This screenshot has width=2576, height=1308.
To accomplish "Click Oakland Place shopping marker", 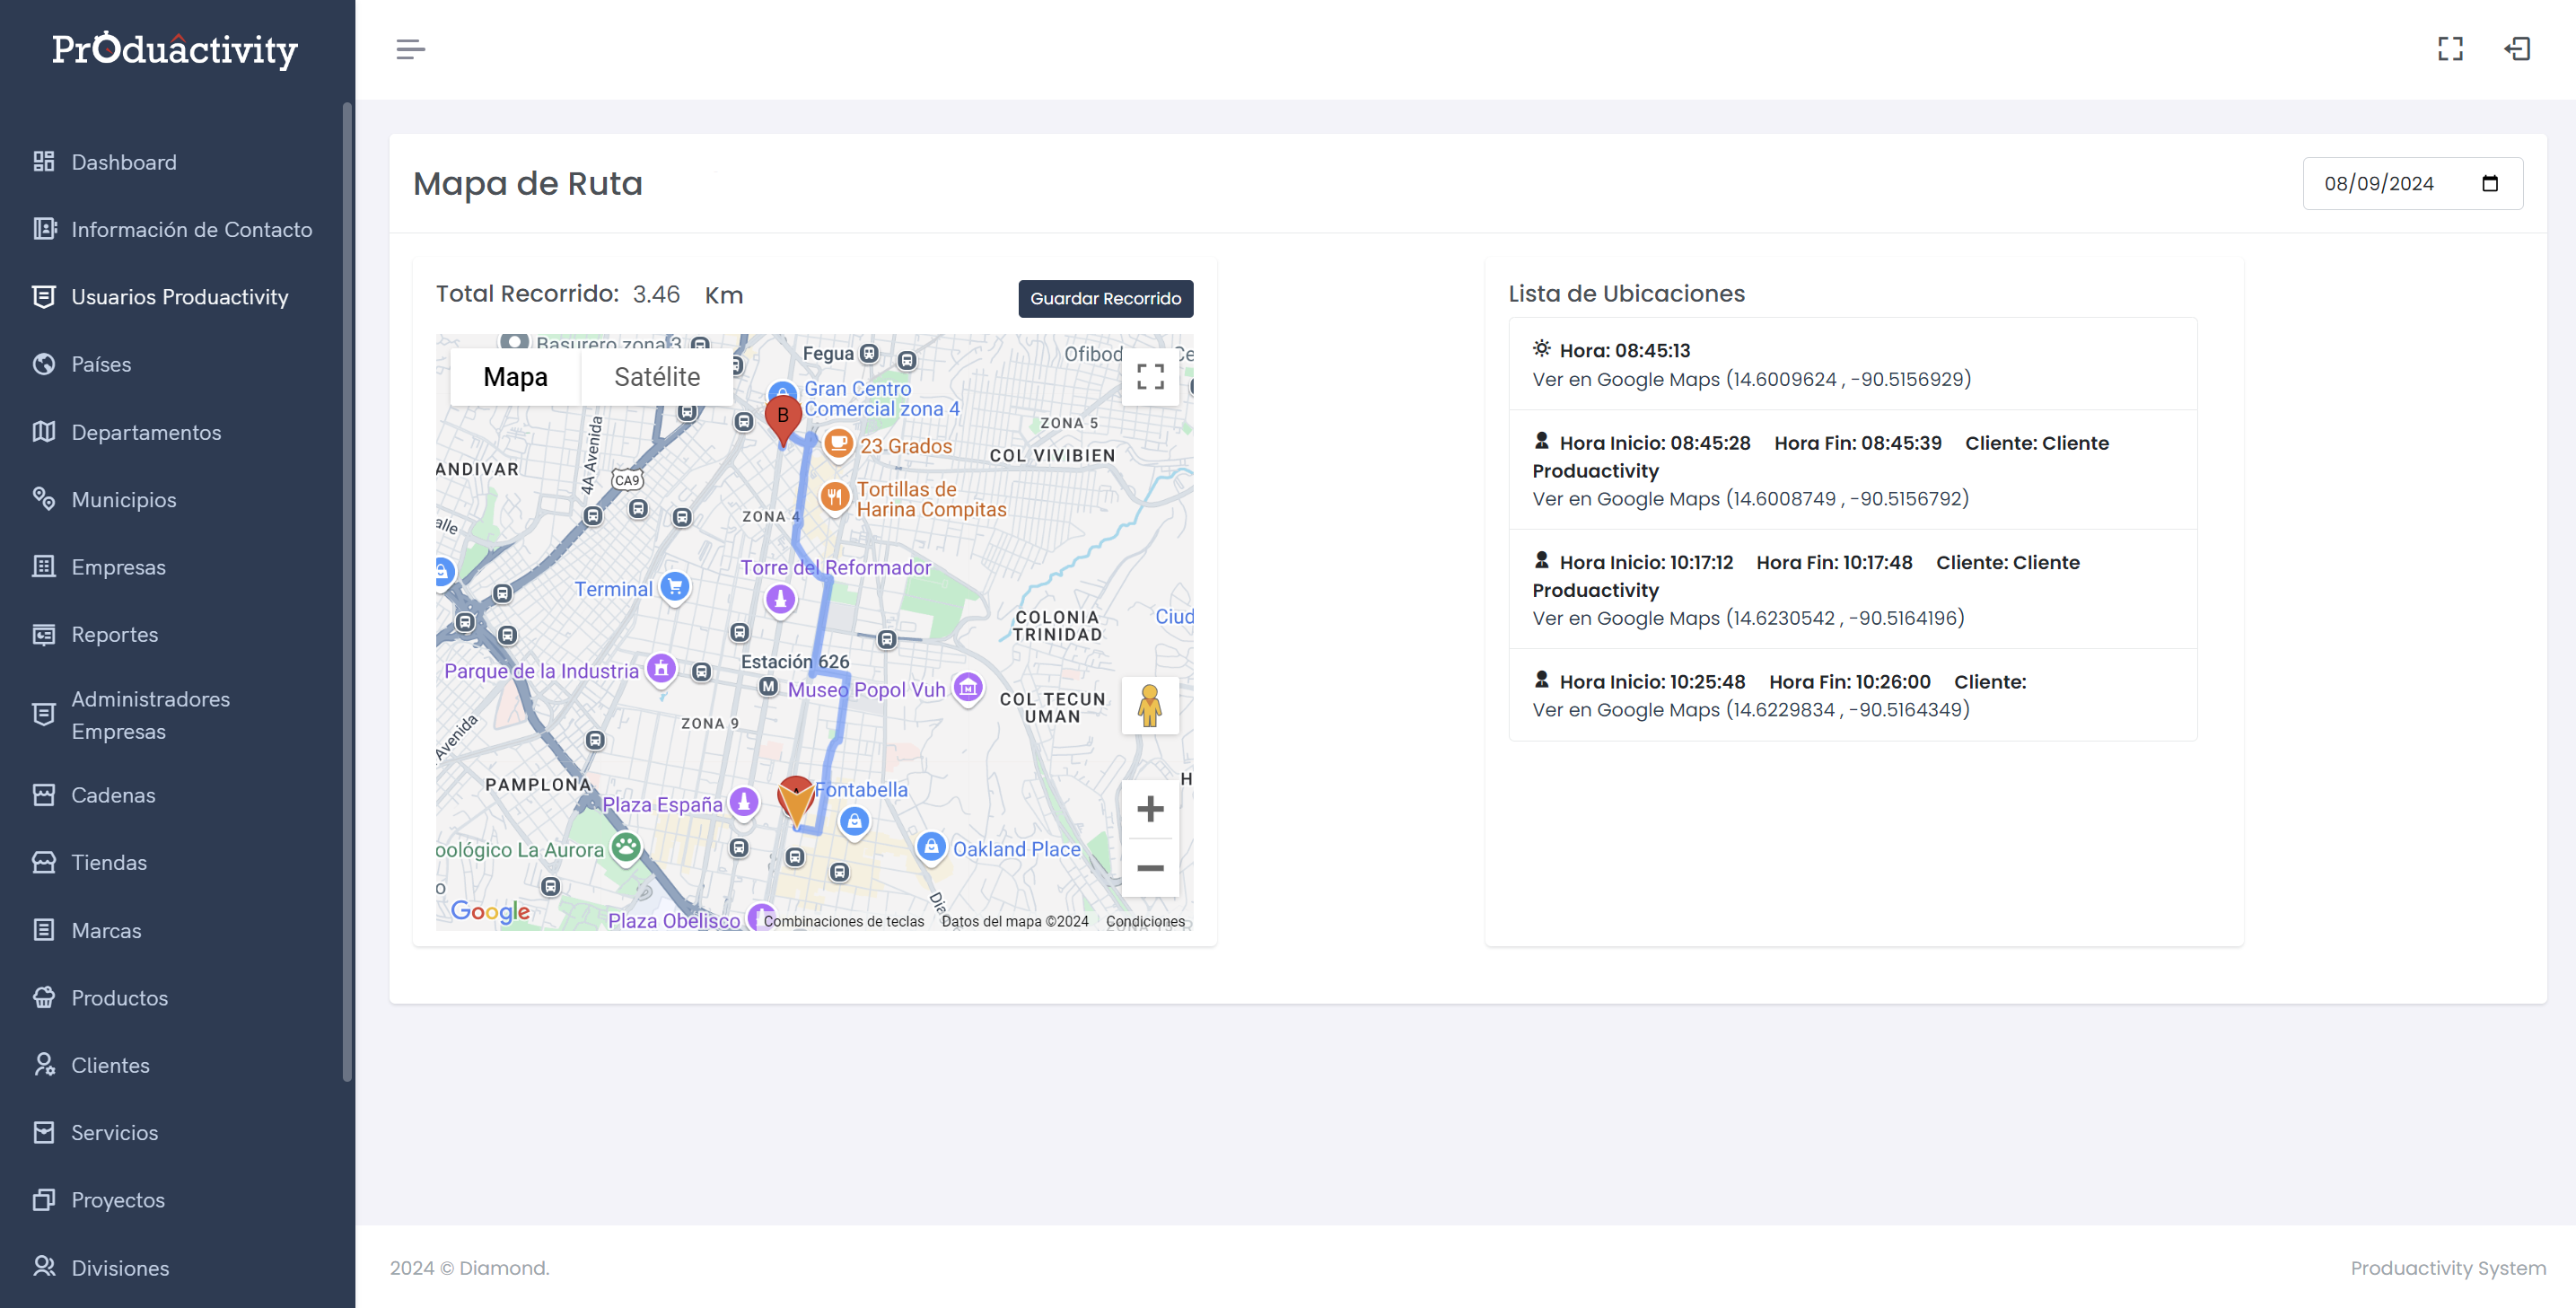I will pos(931,847).
